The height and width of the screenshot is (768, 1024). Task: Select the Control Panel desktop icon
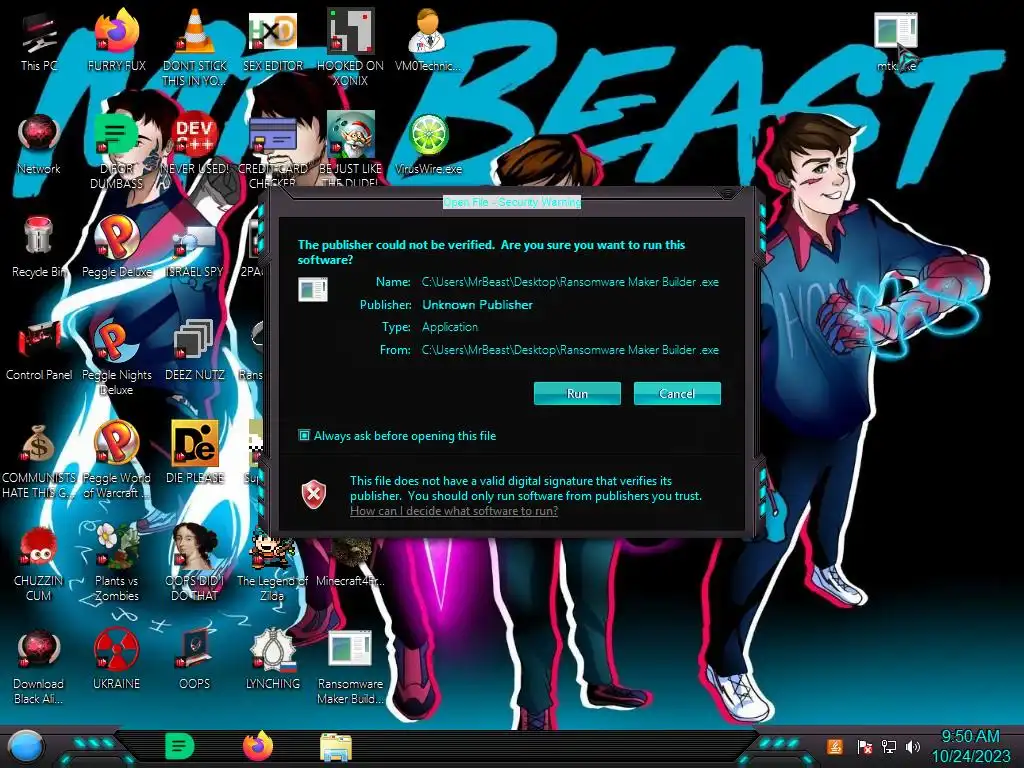click(x=39, y=351)
